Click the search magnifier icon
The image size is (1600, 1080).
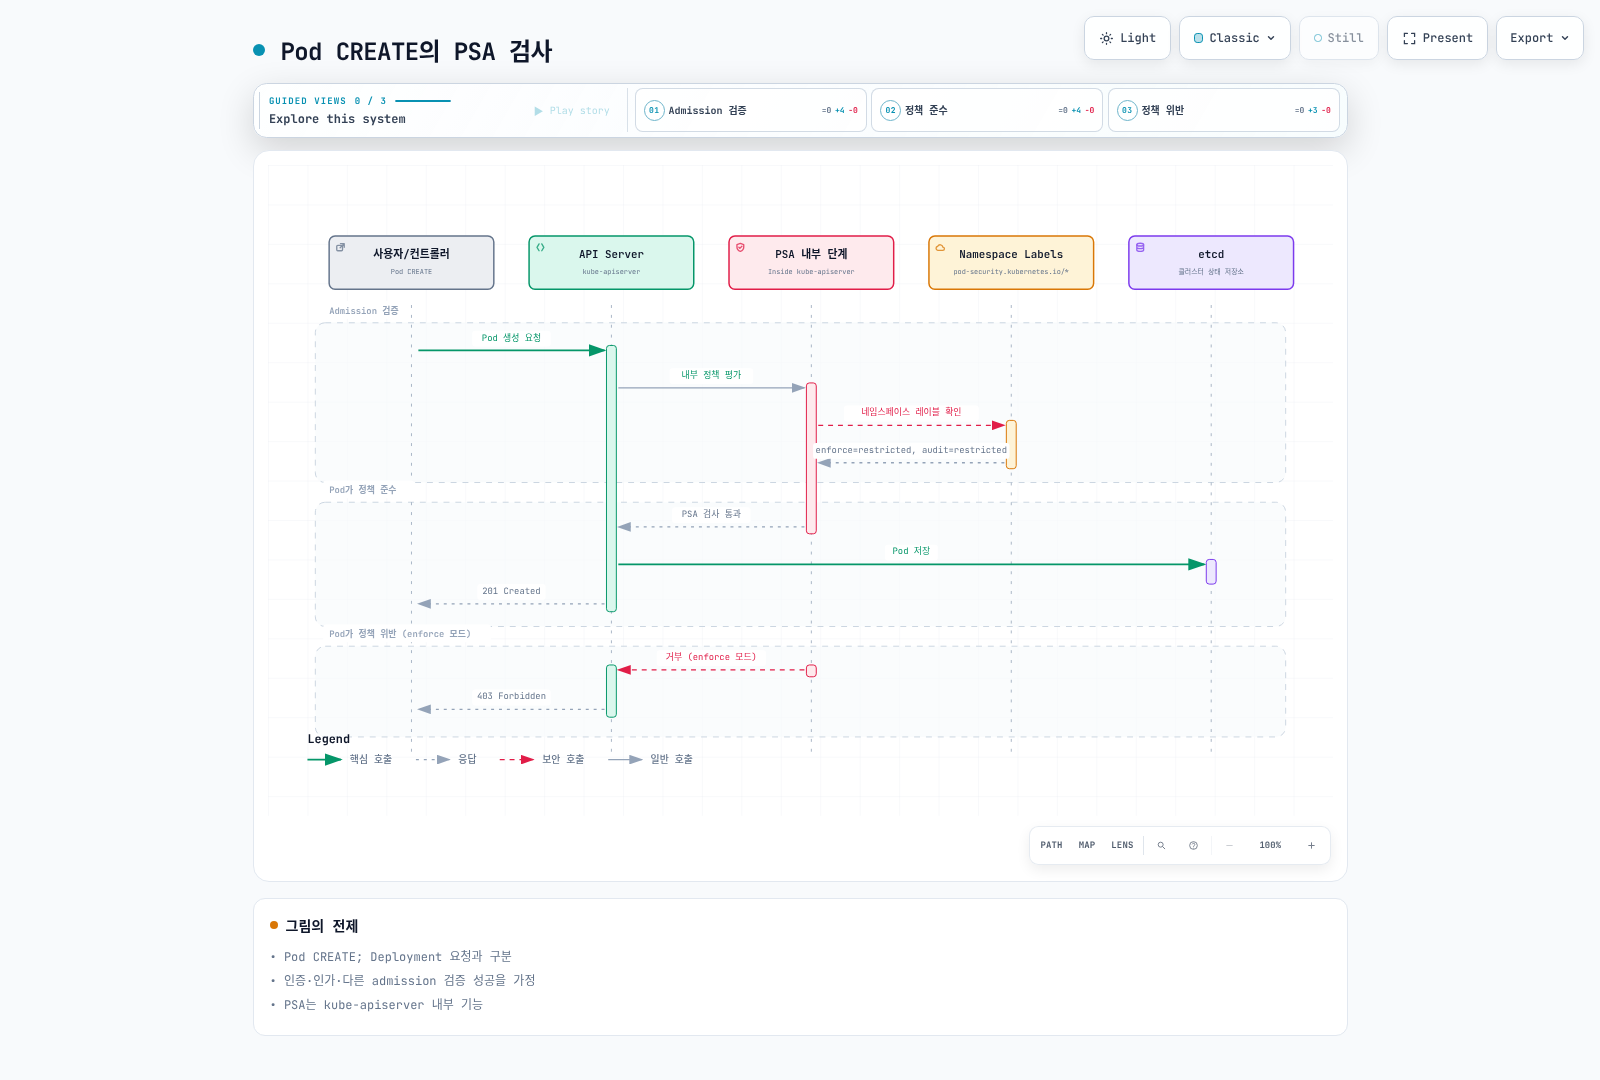pyautogui.click(x=1161, y=845)
